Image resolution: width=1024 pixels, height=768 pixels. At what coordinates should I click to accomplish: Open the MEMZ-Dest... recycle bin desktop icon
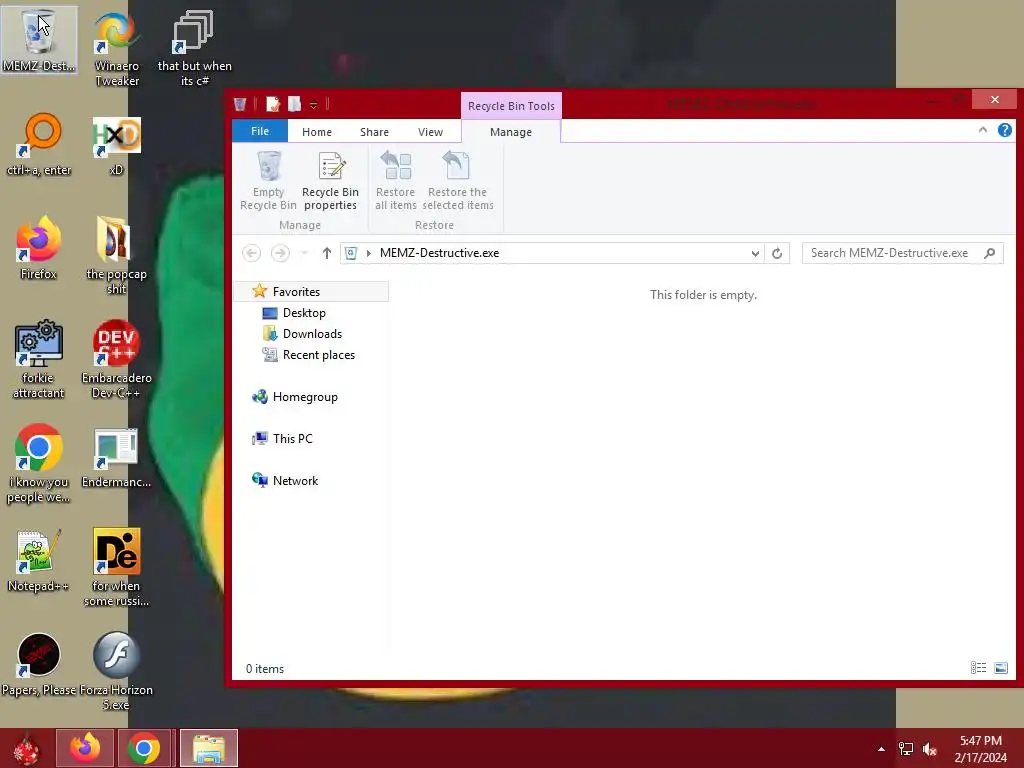39,40
